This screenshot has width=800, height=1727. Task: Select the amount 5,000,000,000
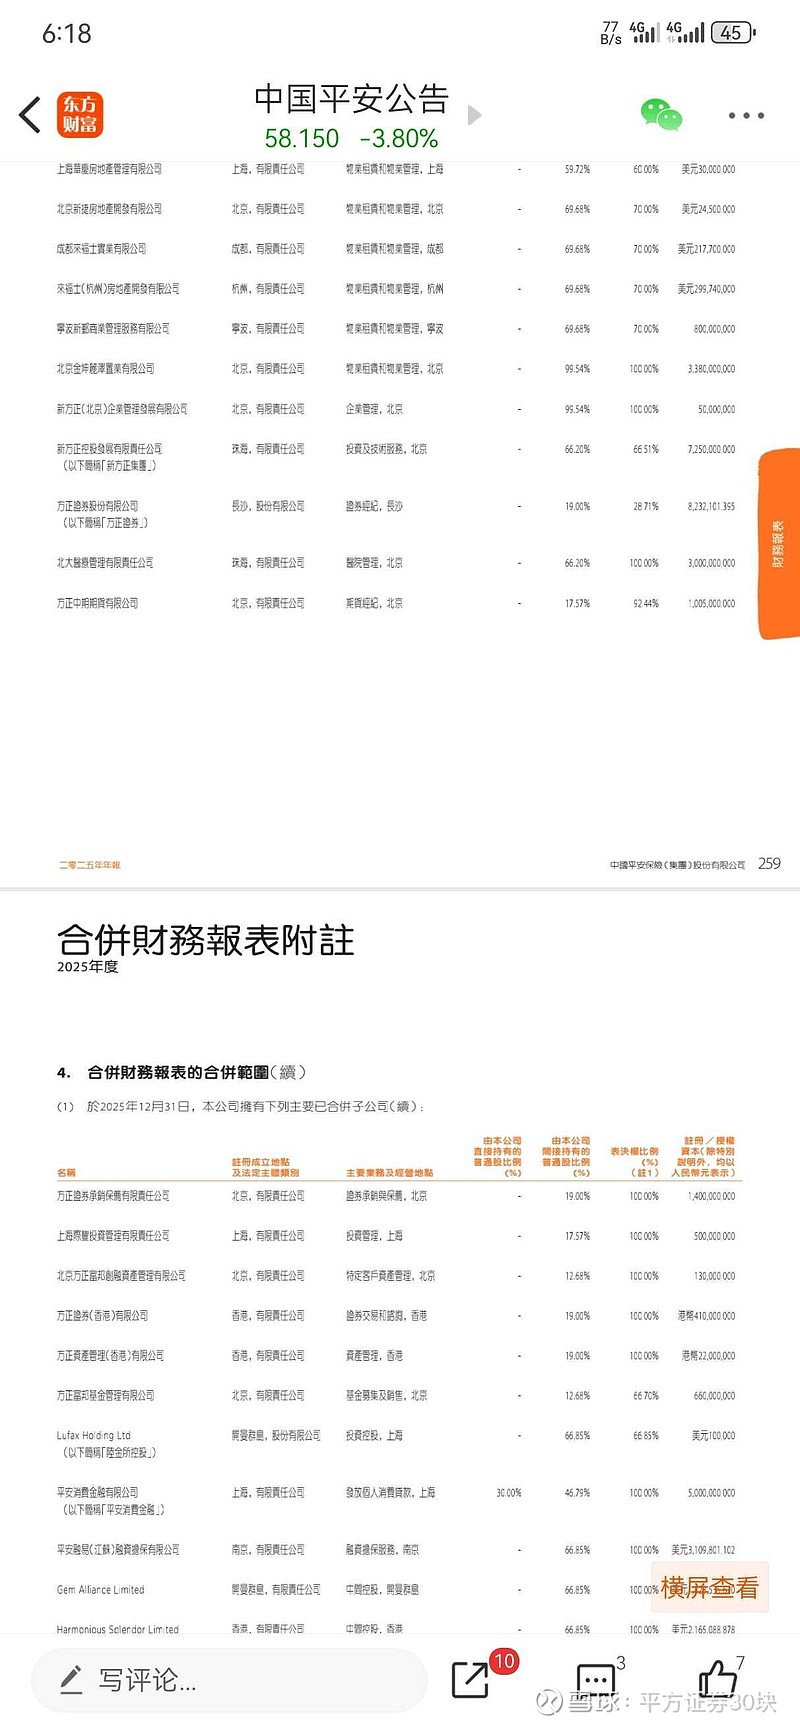point(711,1493)
